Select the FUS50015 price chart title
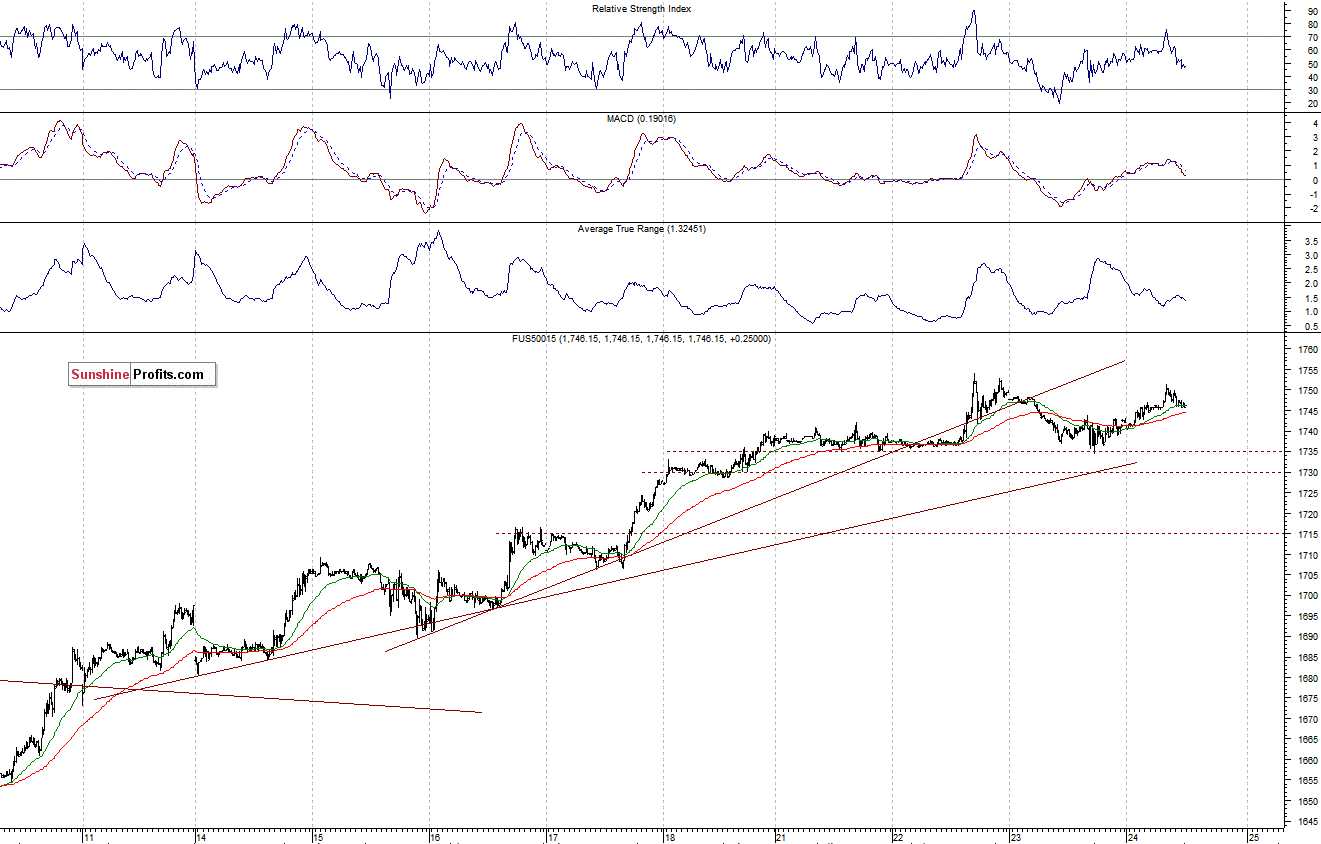 point(642,339)
